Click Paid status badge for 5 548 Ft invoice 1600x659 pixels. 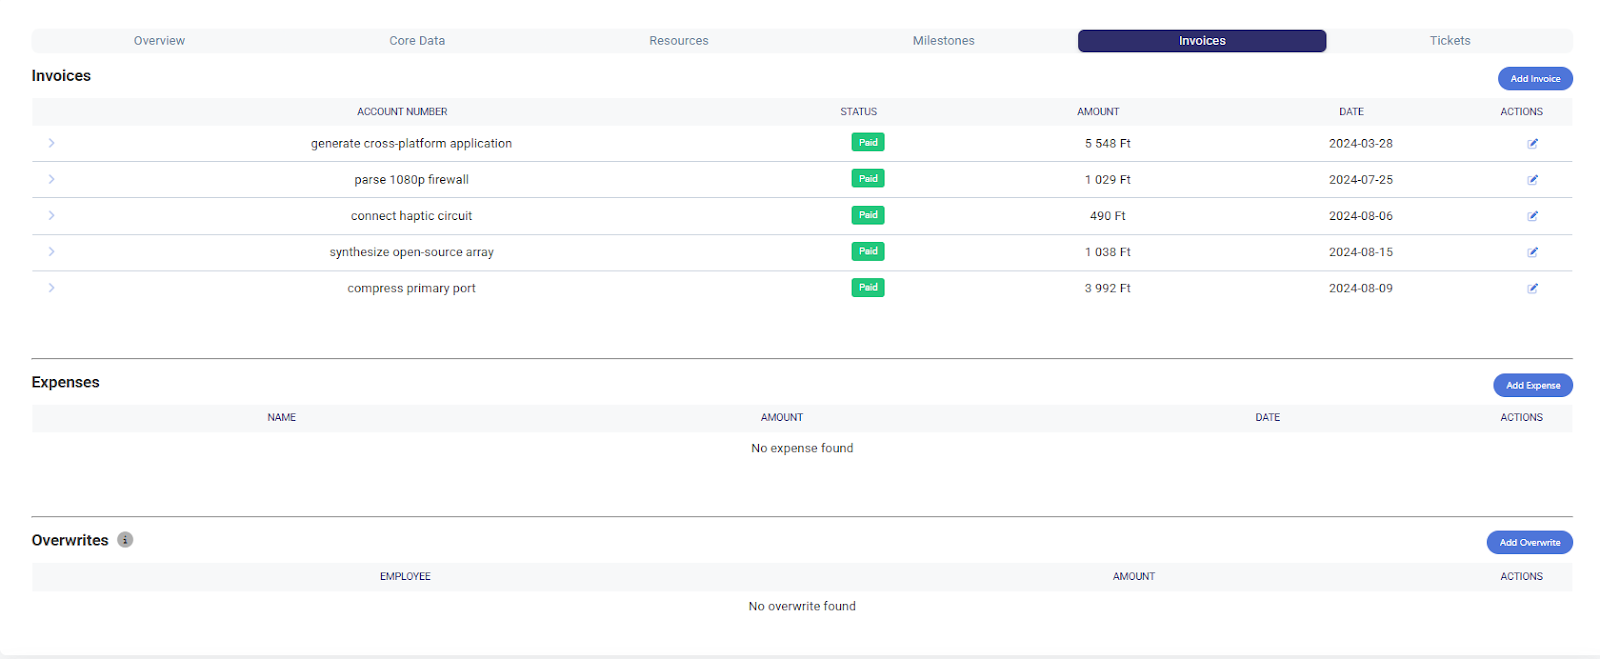[x=868, y=143]
